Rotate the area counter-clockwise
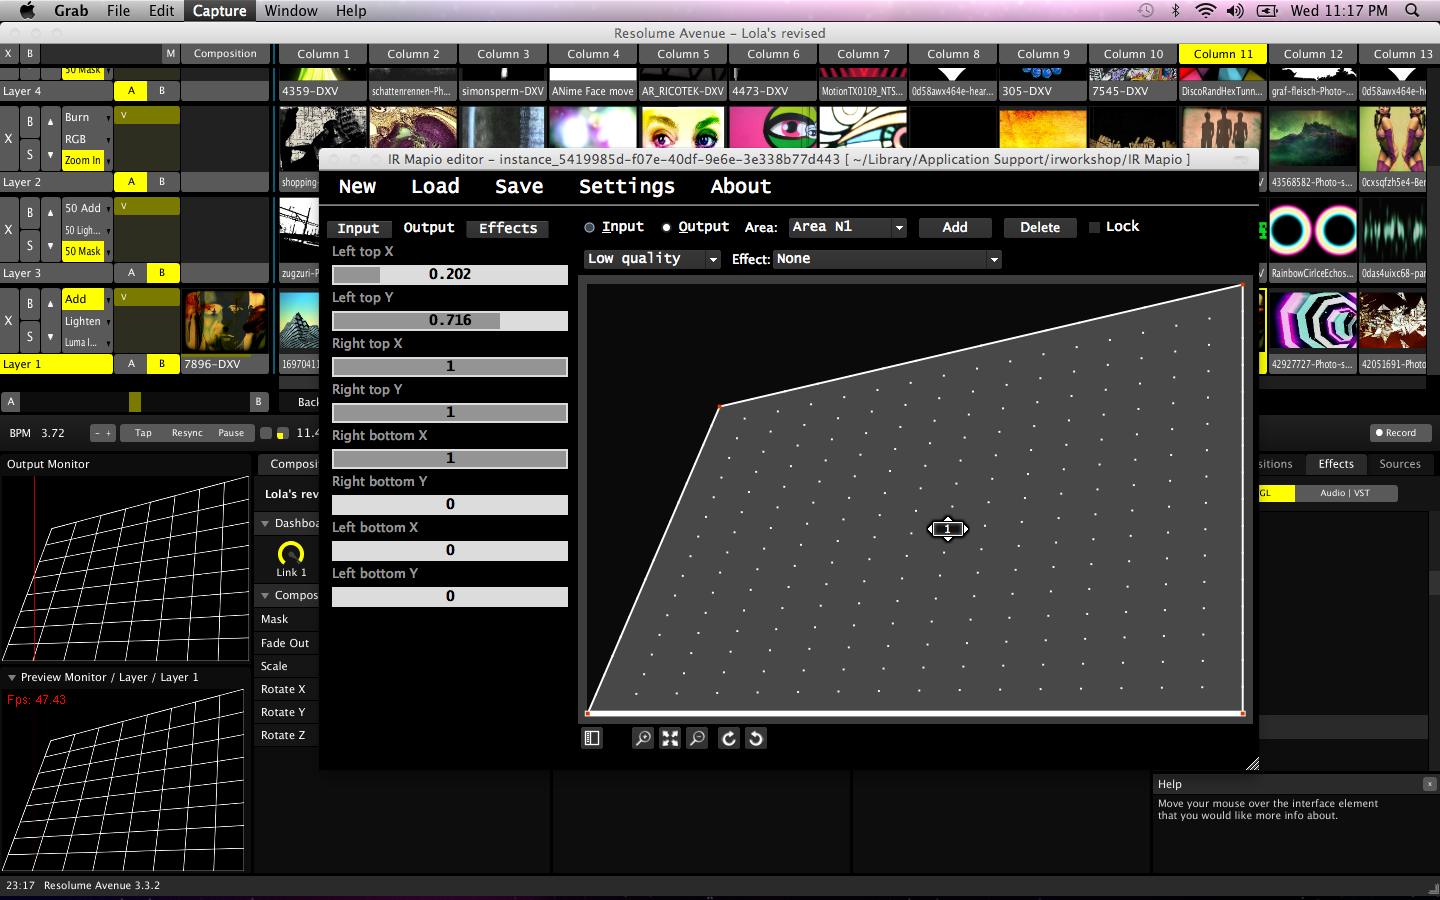The height and width of the screenshot is (900, 1440). [x=756, y=738]
